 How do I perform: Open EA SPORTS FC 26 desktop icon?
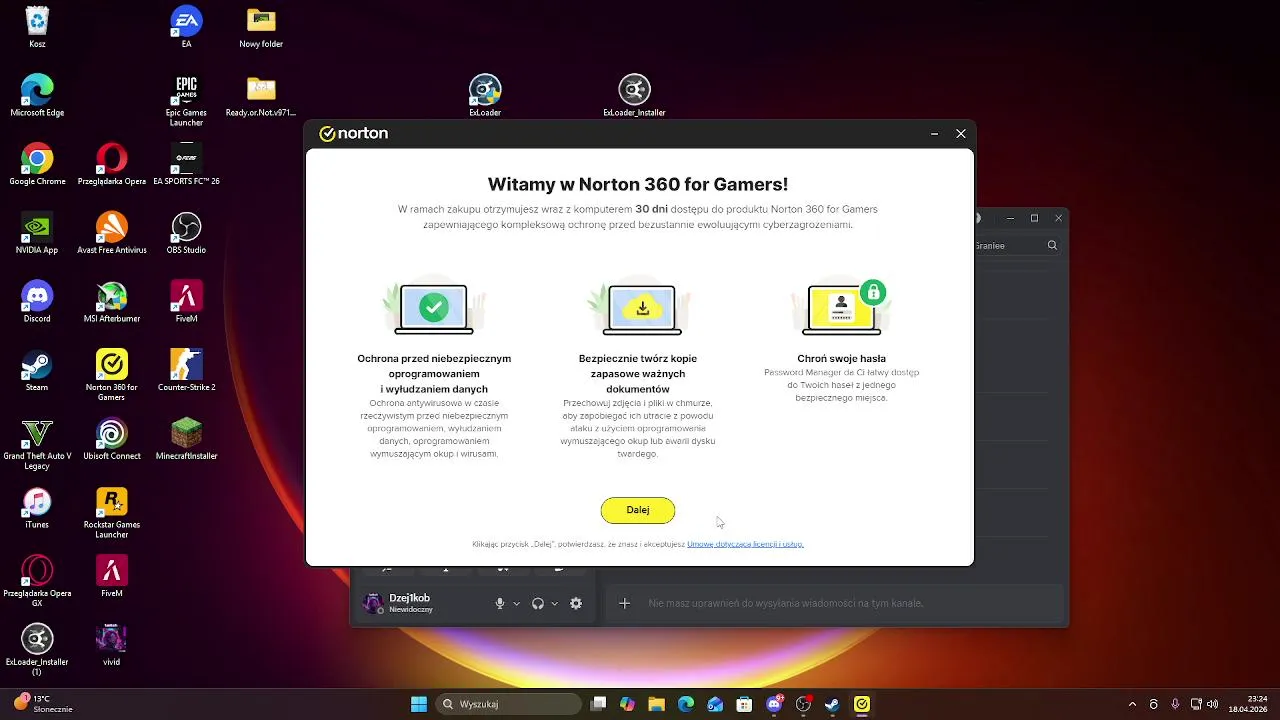tap(186, 165)
